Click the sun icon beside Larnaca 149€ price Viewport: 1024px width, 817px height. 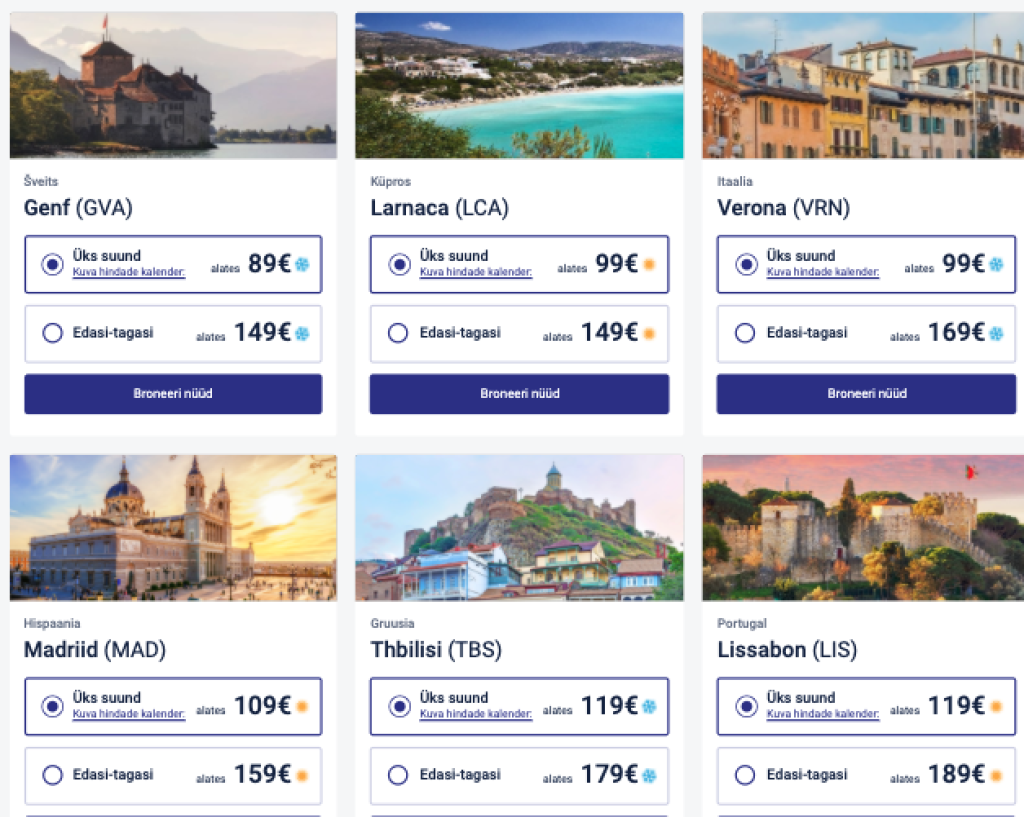[x=648, y=333]
